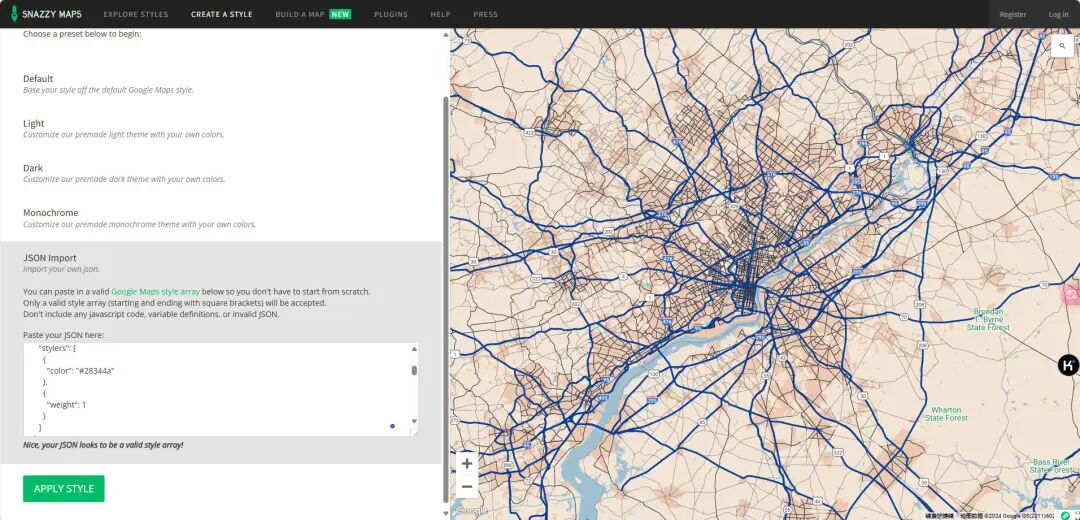The width and height of the screenshot is (1080, 520).
Task: Open the Google Maps style array link
Action: pyautogui.click(x=156, y=291)
